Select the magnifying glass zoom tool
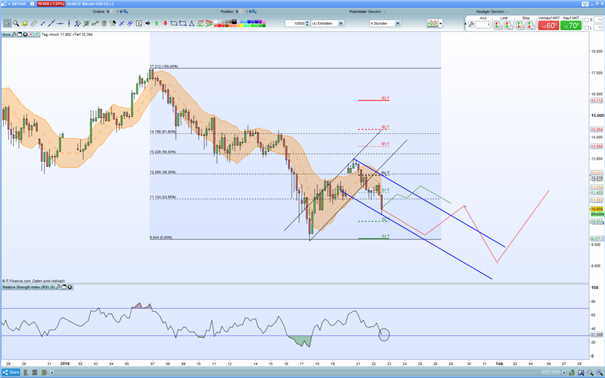The height and width of the screenshot is (378, 605). point(16,23)
